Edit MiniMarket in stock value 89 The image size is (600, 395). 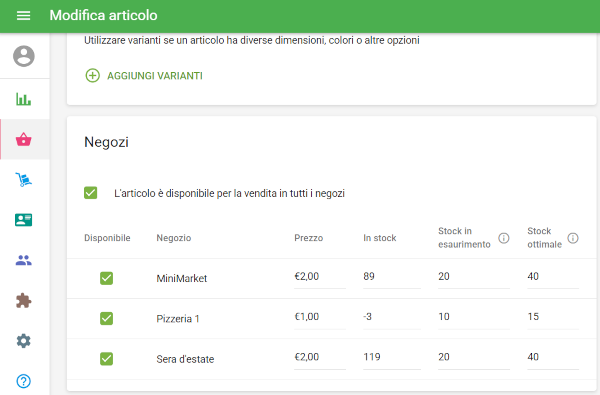coord(392,277)
